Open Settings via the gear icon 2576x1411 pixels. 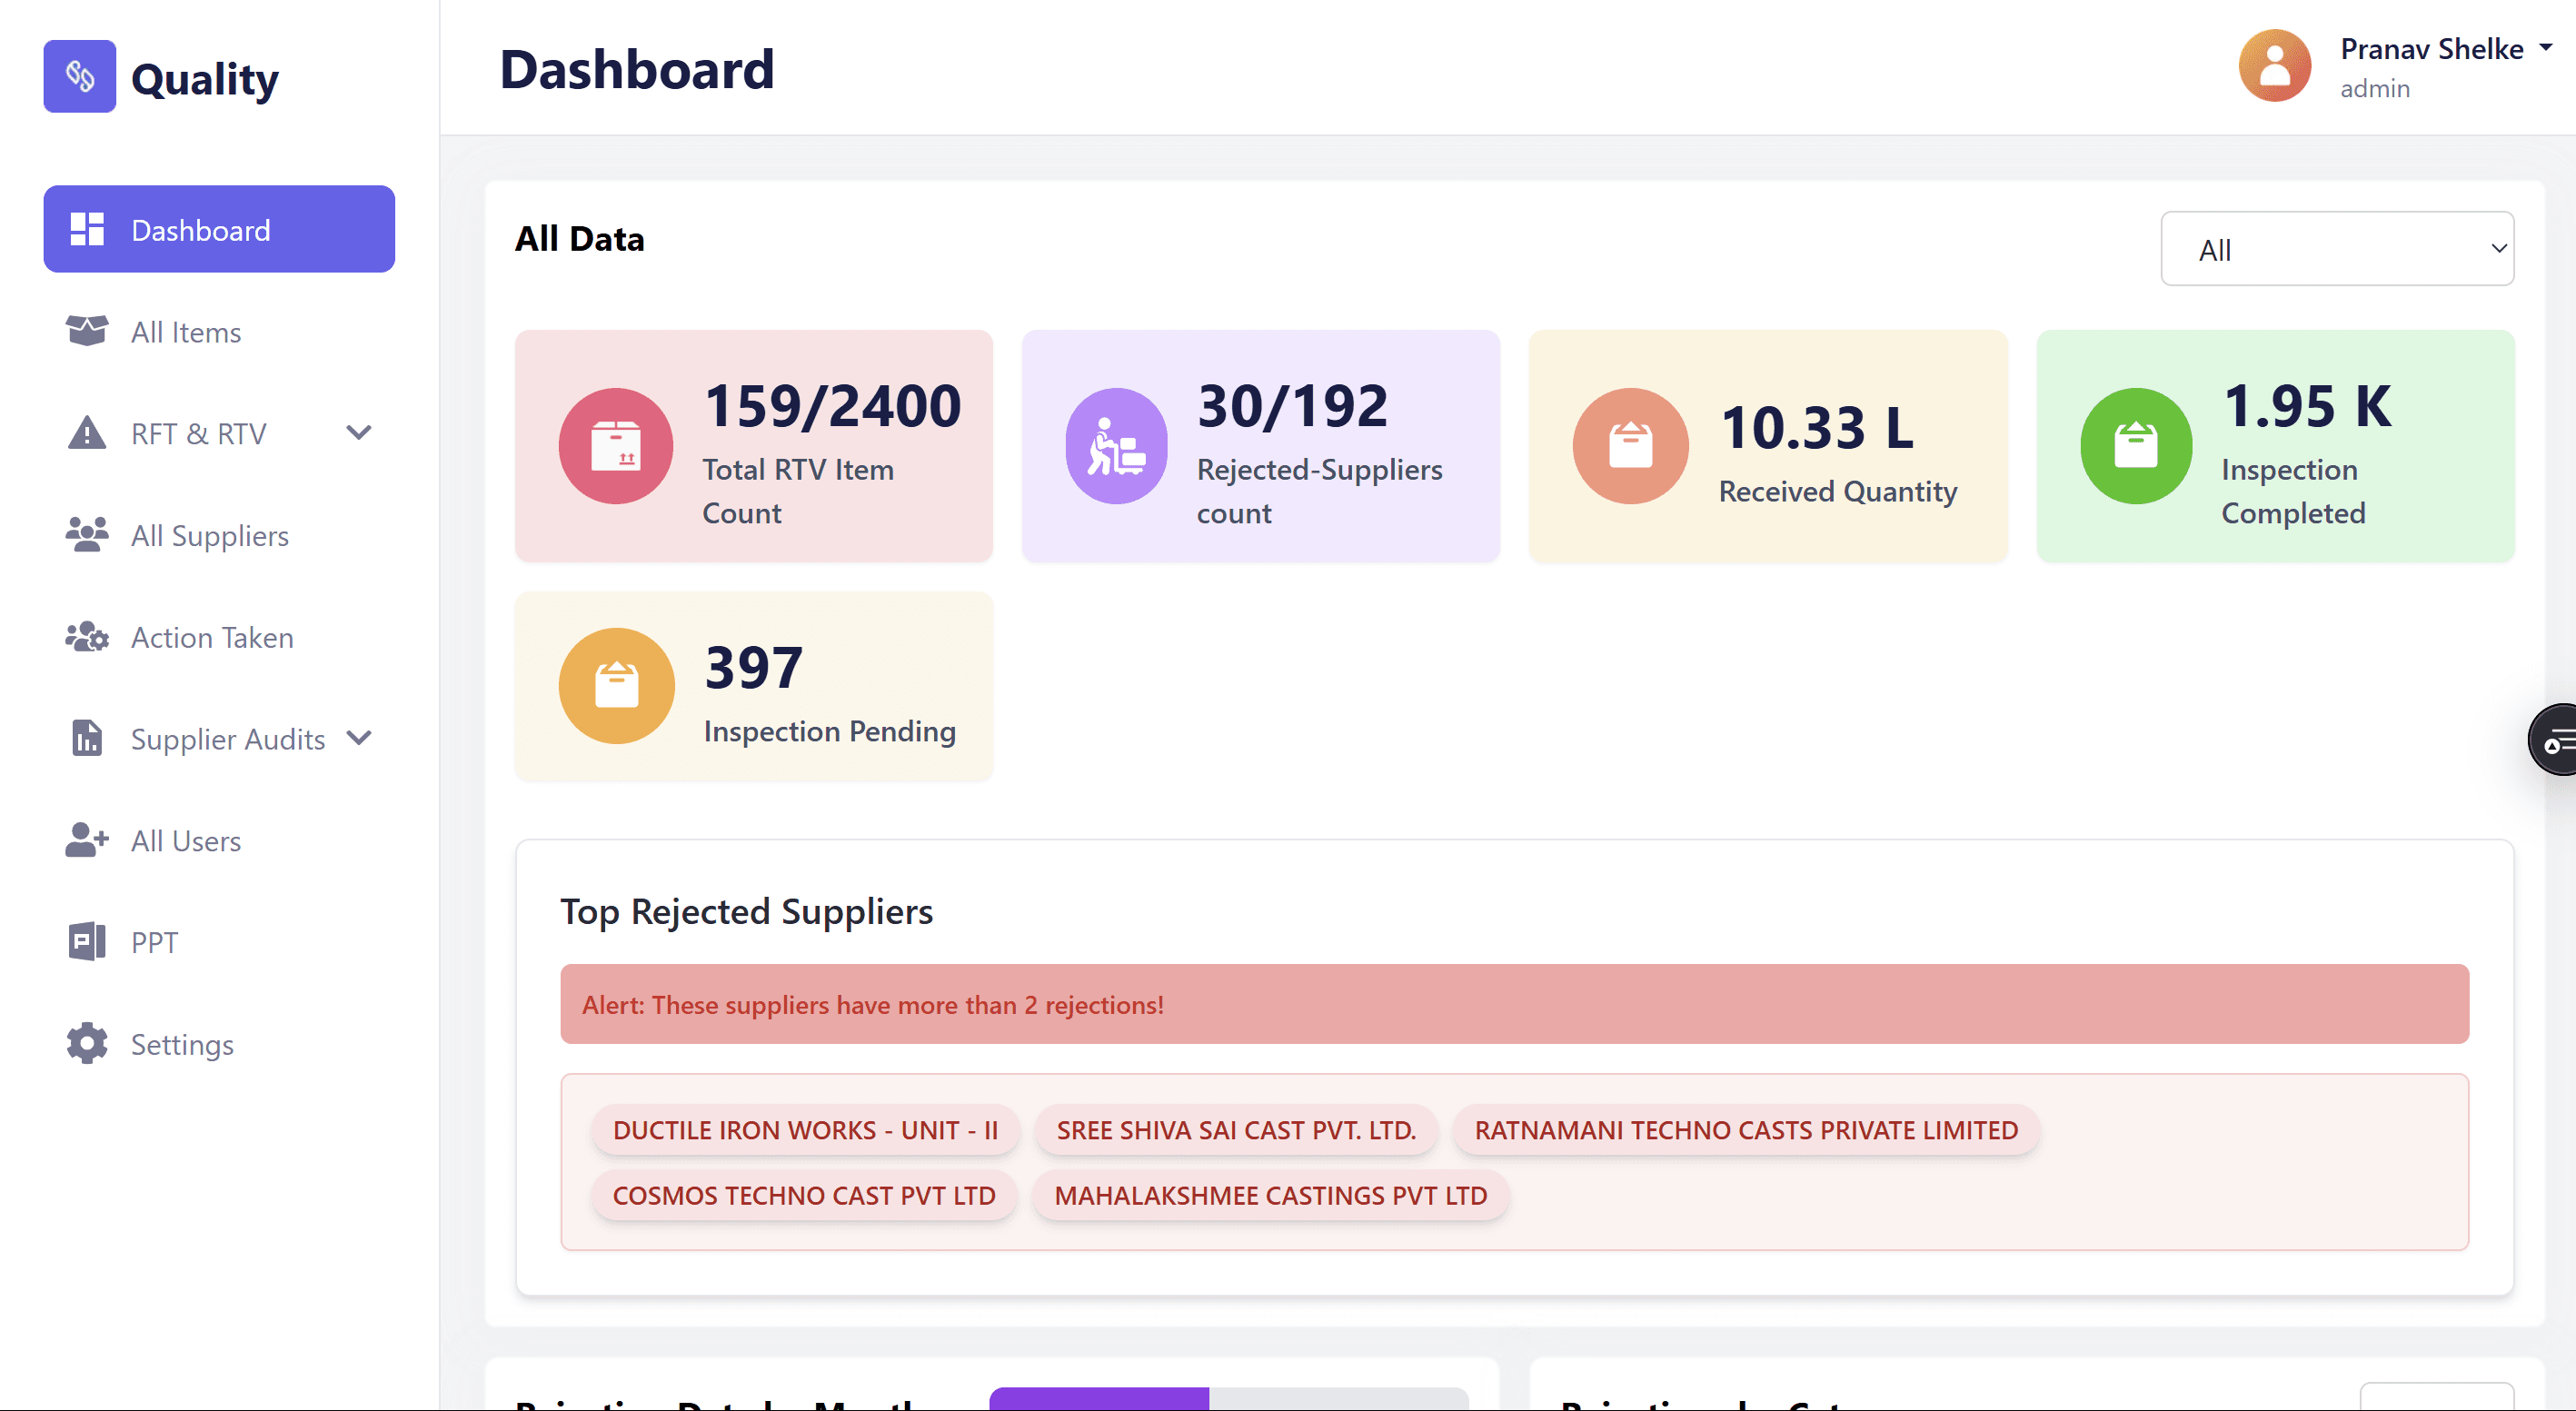point(86,1043)
